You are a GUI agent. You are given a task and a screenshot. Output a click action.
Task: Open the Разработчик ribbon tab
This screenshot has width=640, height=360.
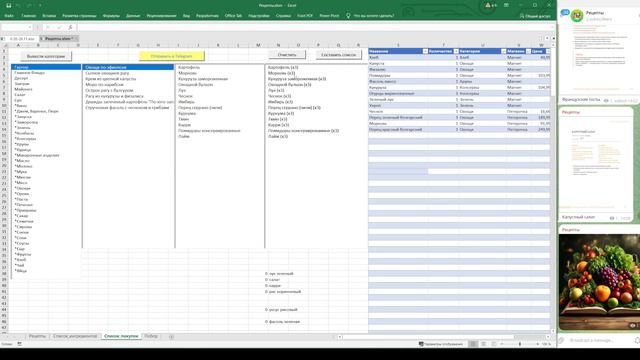[x=207, y=16]
